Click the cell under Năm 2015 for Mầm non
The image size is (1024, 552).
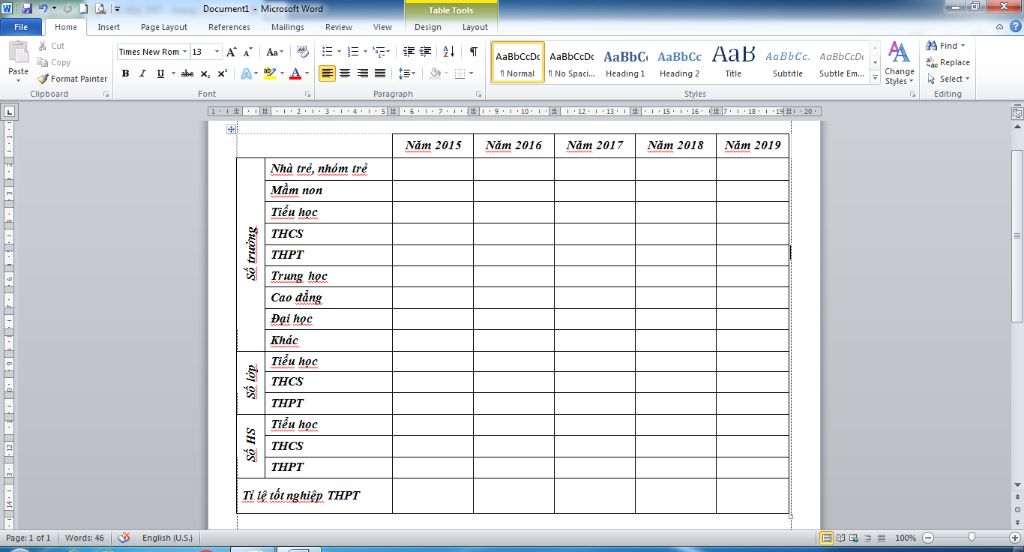[x=433, y=190]
